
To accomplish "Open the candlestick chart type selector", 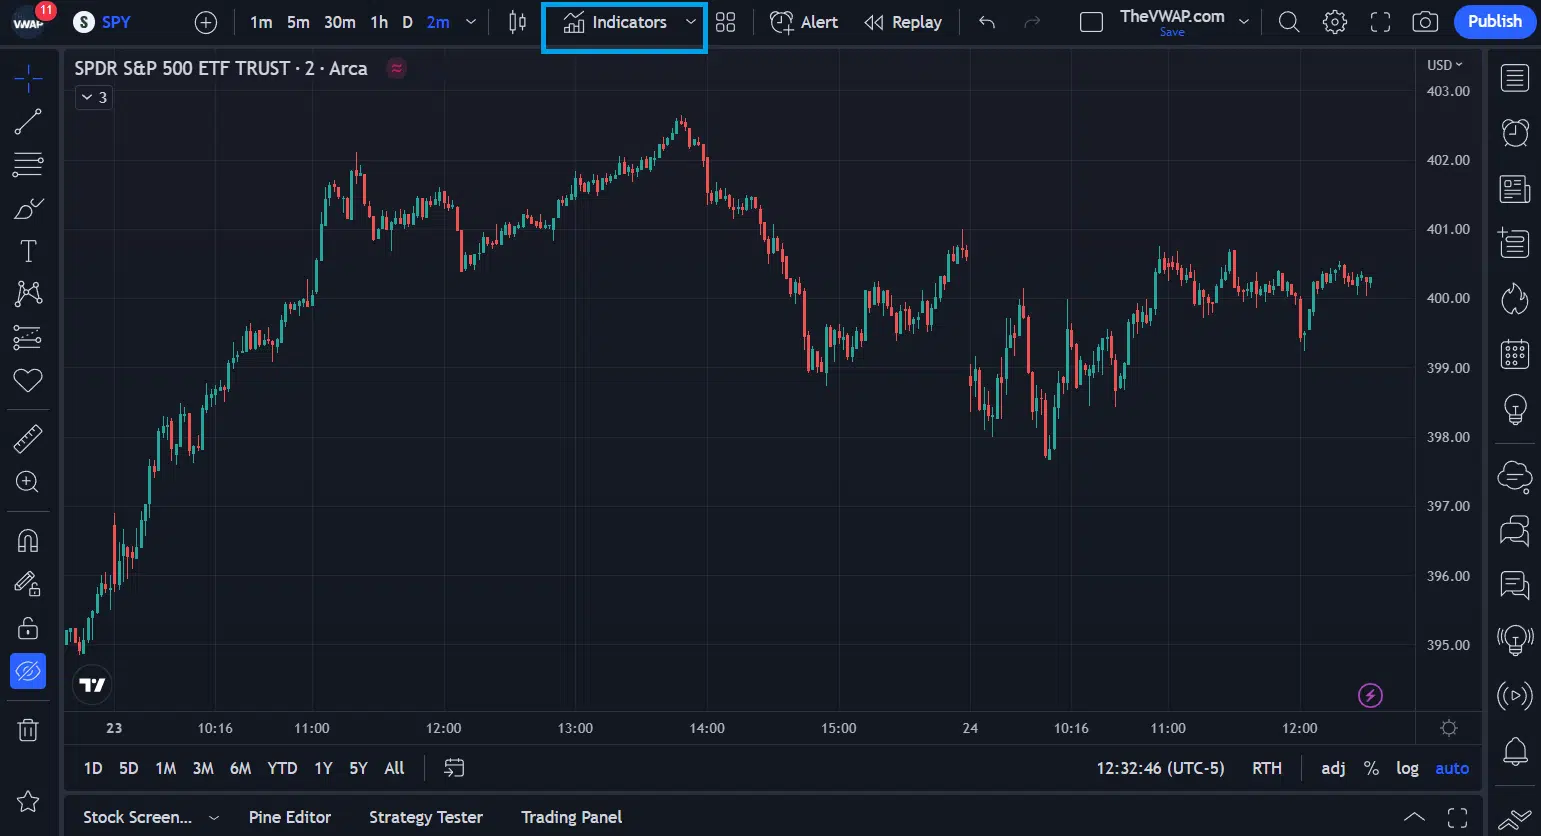I will pos(517,22).
